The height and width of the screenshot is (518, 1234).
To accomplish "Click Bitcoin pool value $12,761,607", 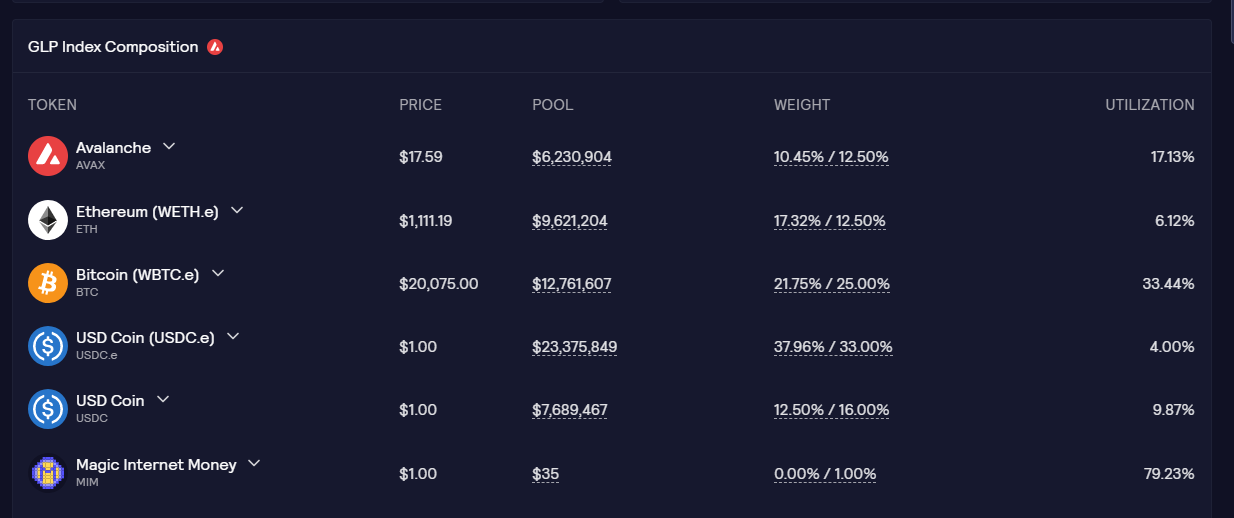I will 572,284.
